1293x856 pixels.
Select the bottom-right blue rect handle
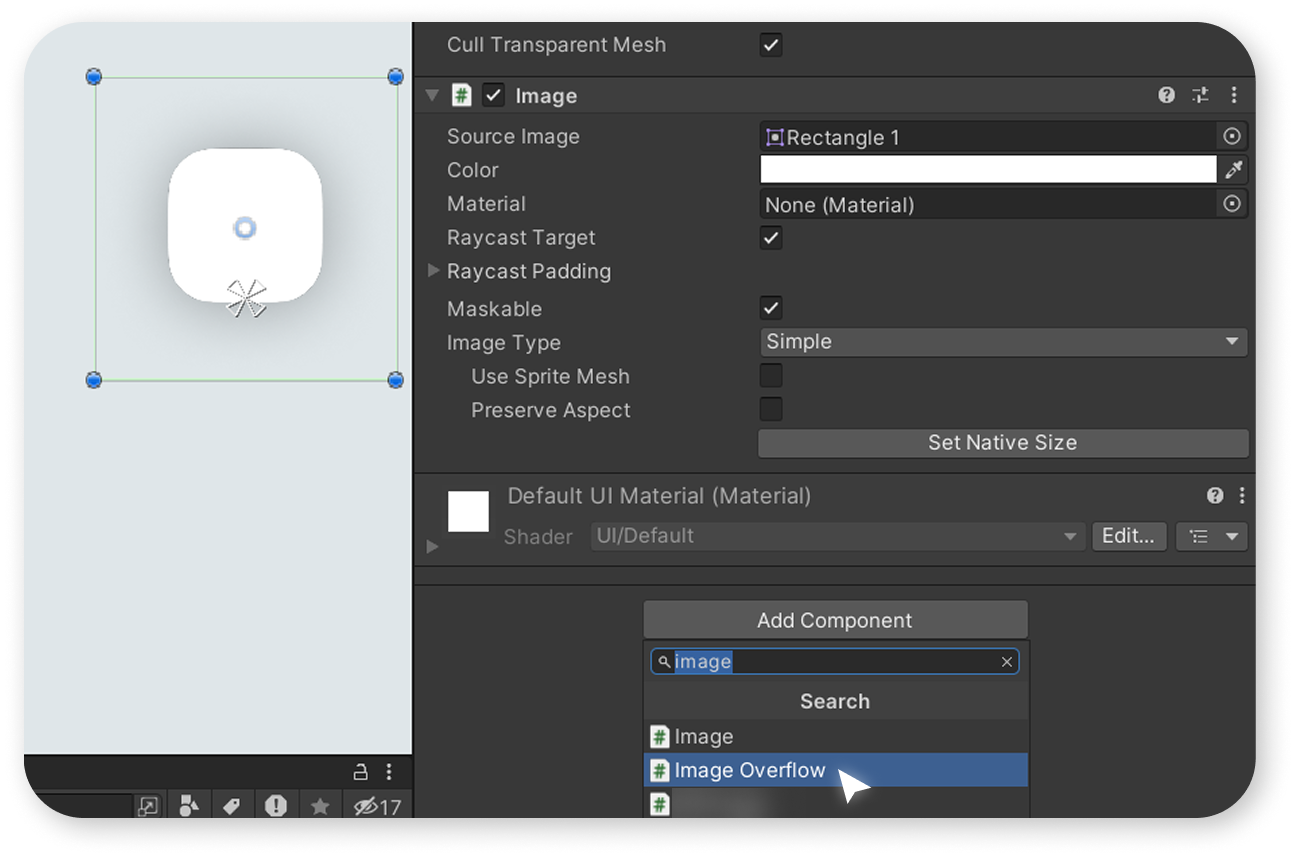tap(395, 380)
